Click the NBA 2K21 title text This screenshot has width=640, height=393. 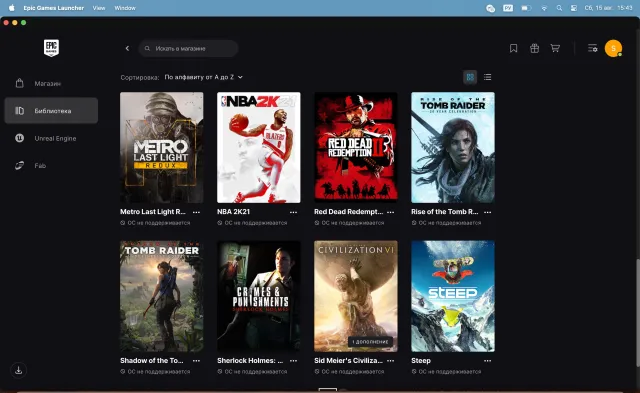(233, 212)
